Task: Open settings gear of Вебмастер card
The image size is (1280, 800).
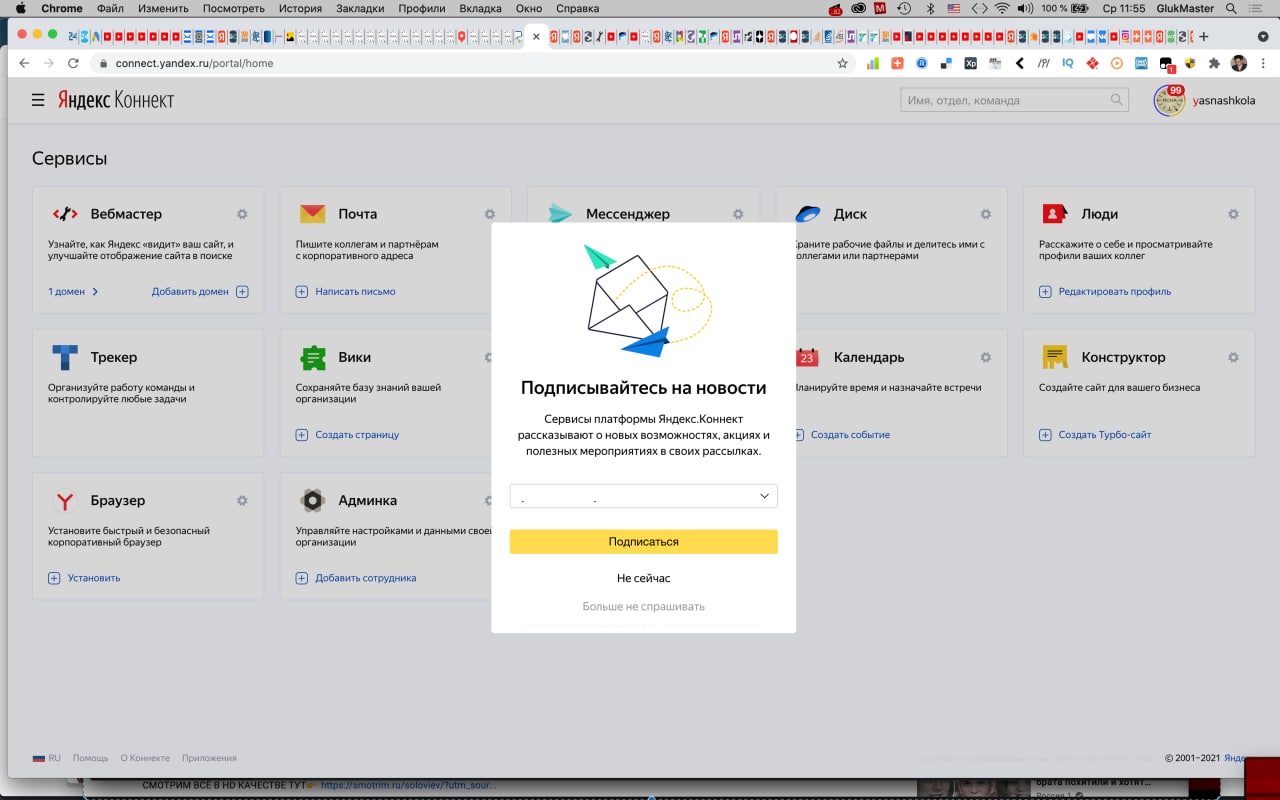Action: pos(242,214)
